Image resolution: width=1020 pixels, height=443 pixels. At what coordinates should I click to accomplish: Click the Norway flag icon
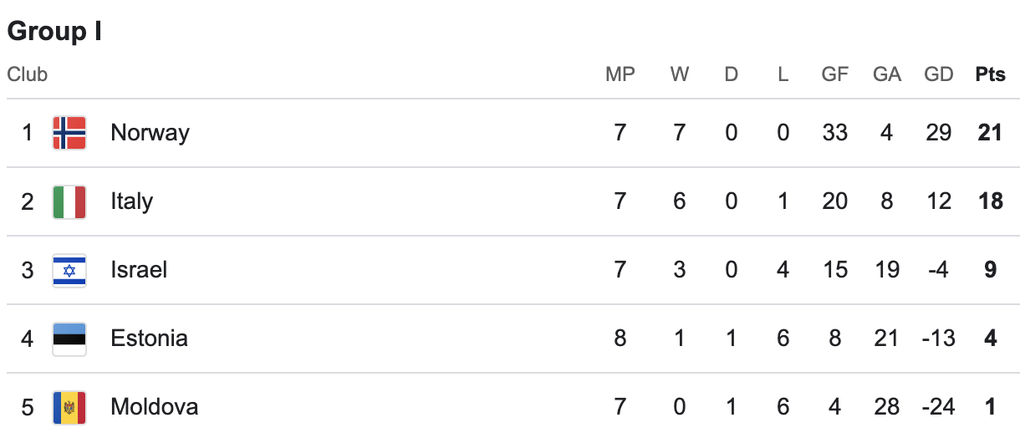coord(69,132)
